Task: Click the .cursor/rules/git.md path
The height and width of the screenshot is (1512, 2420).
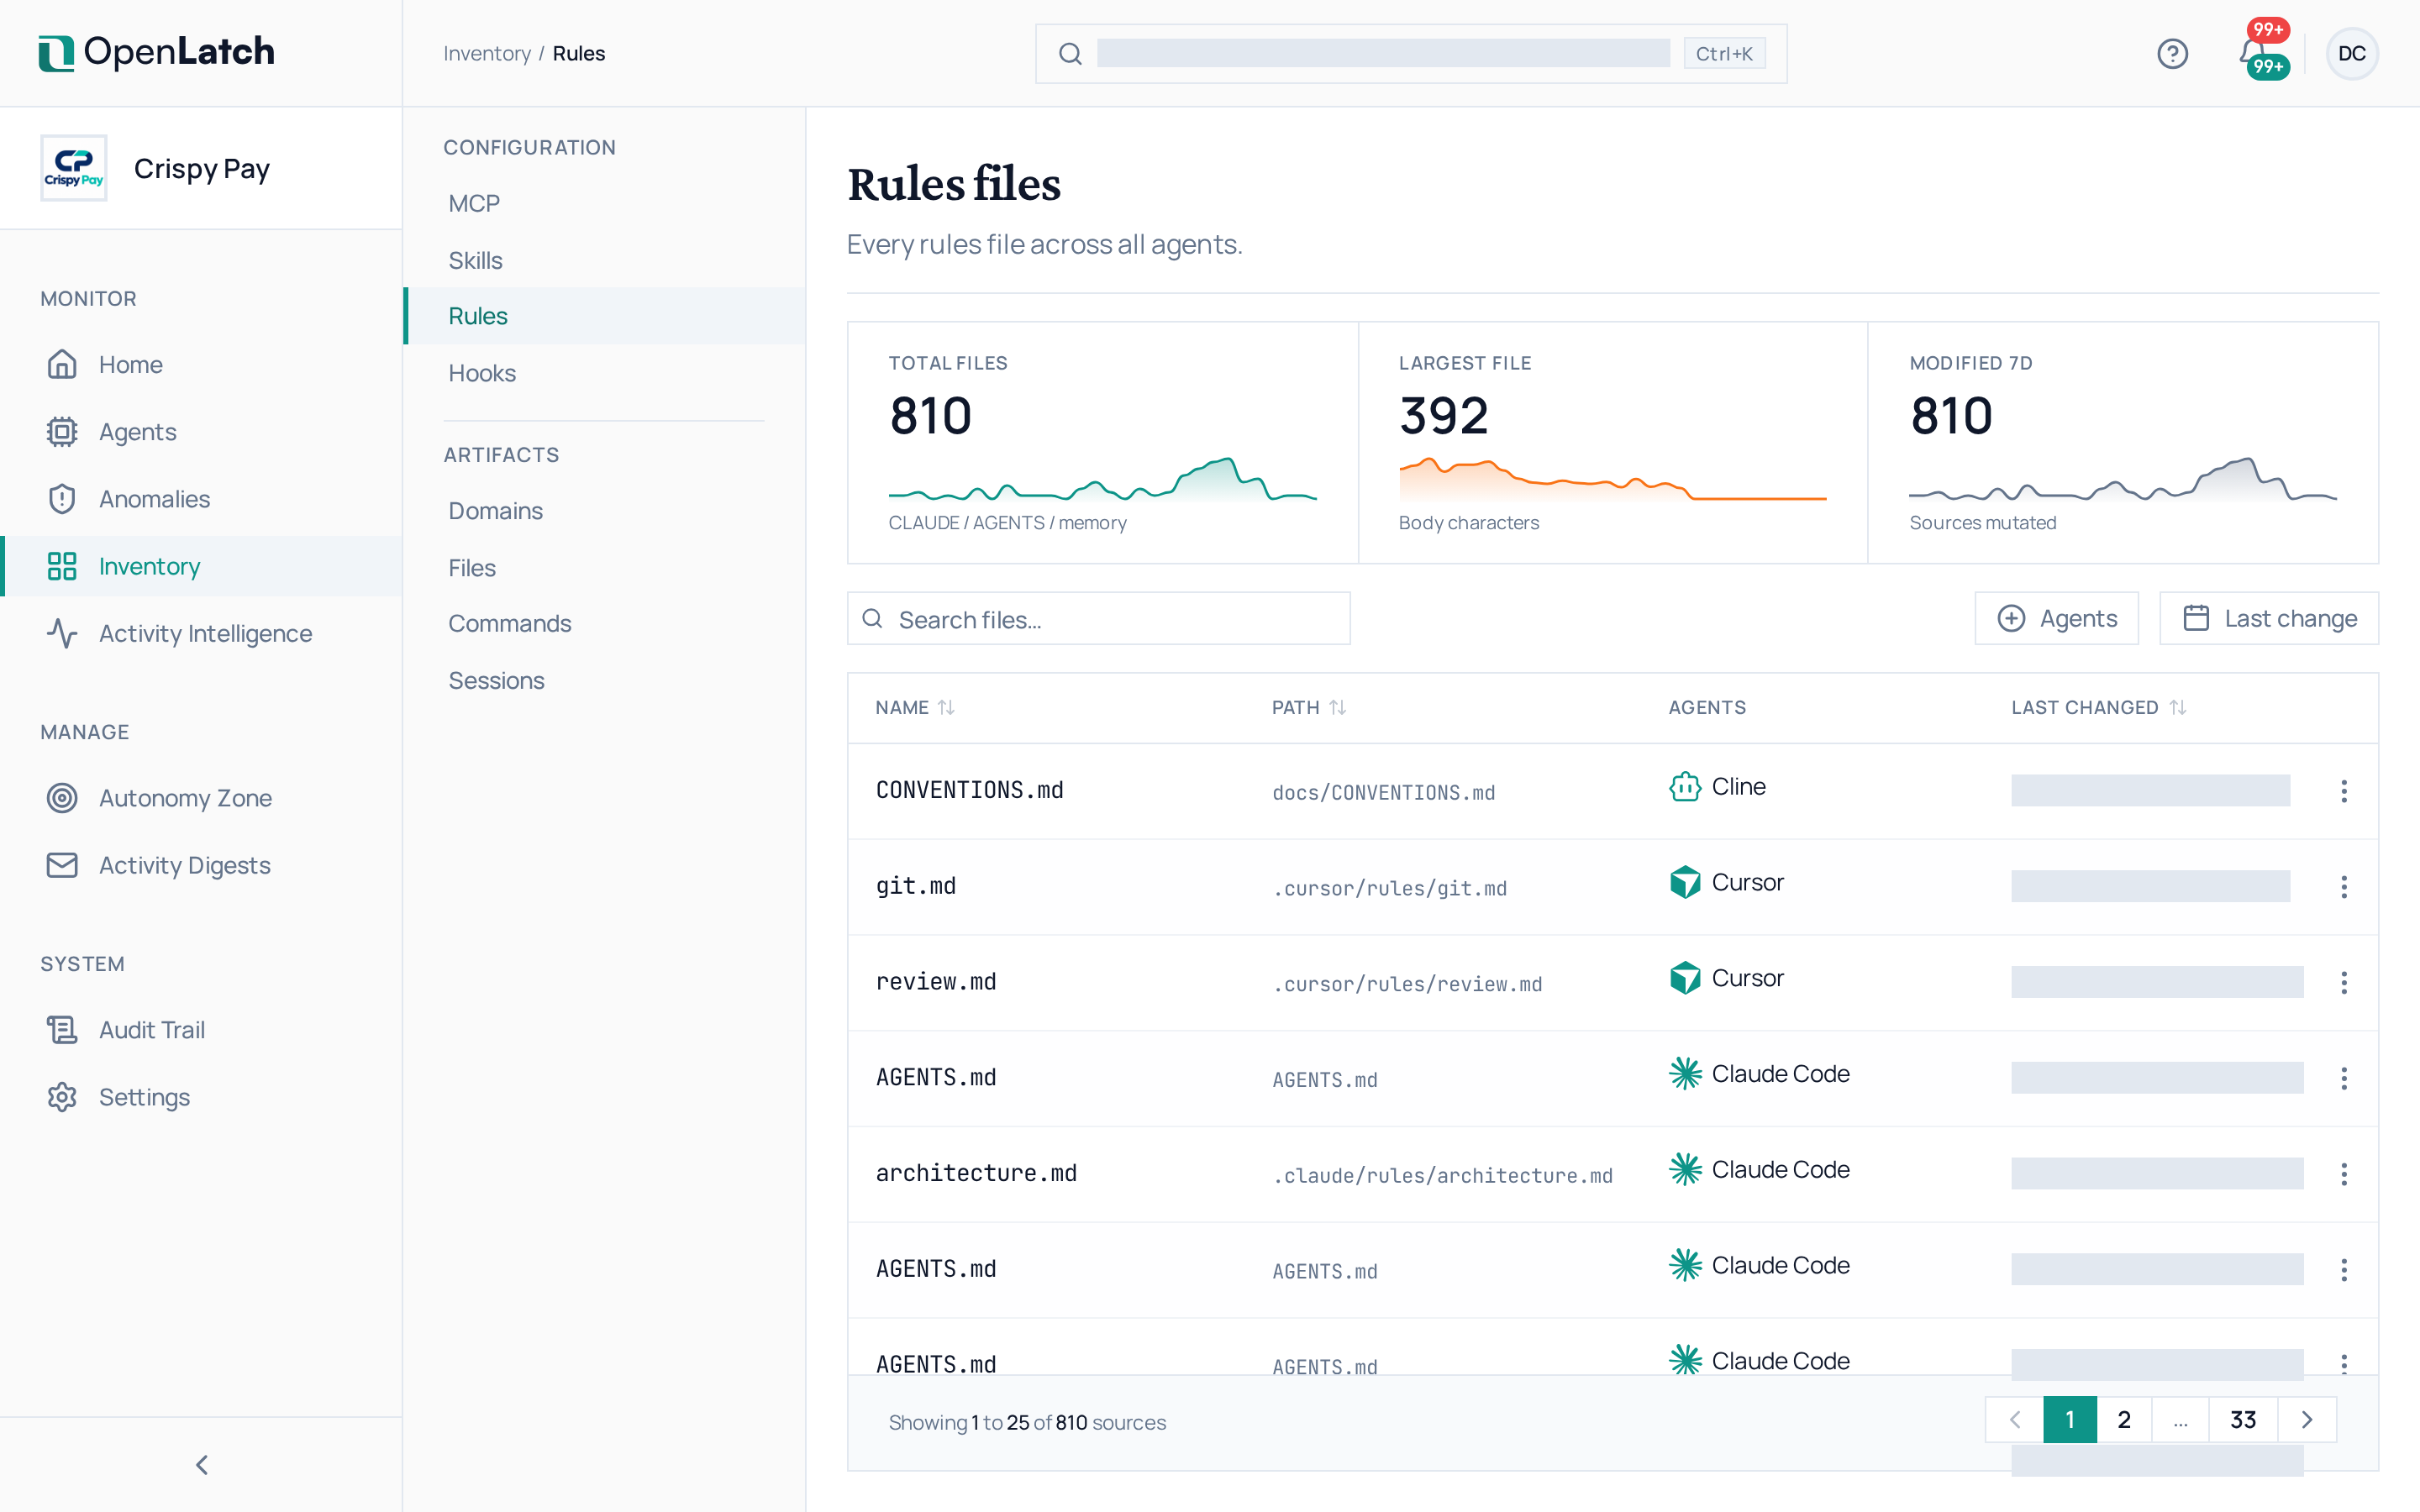Action: pyautogui.click(x=1389, y=888)
